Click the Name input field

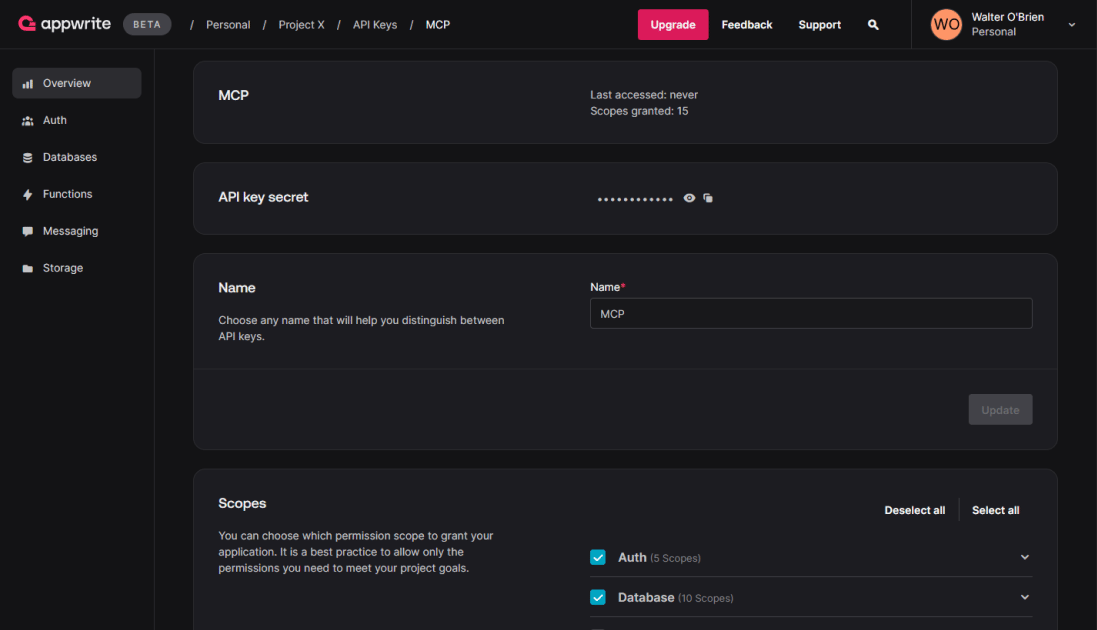point(811,314)
